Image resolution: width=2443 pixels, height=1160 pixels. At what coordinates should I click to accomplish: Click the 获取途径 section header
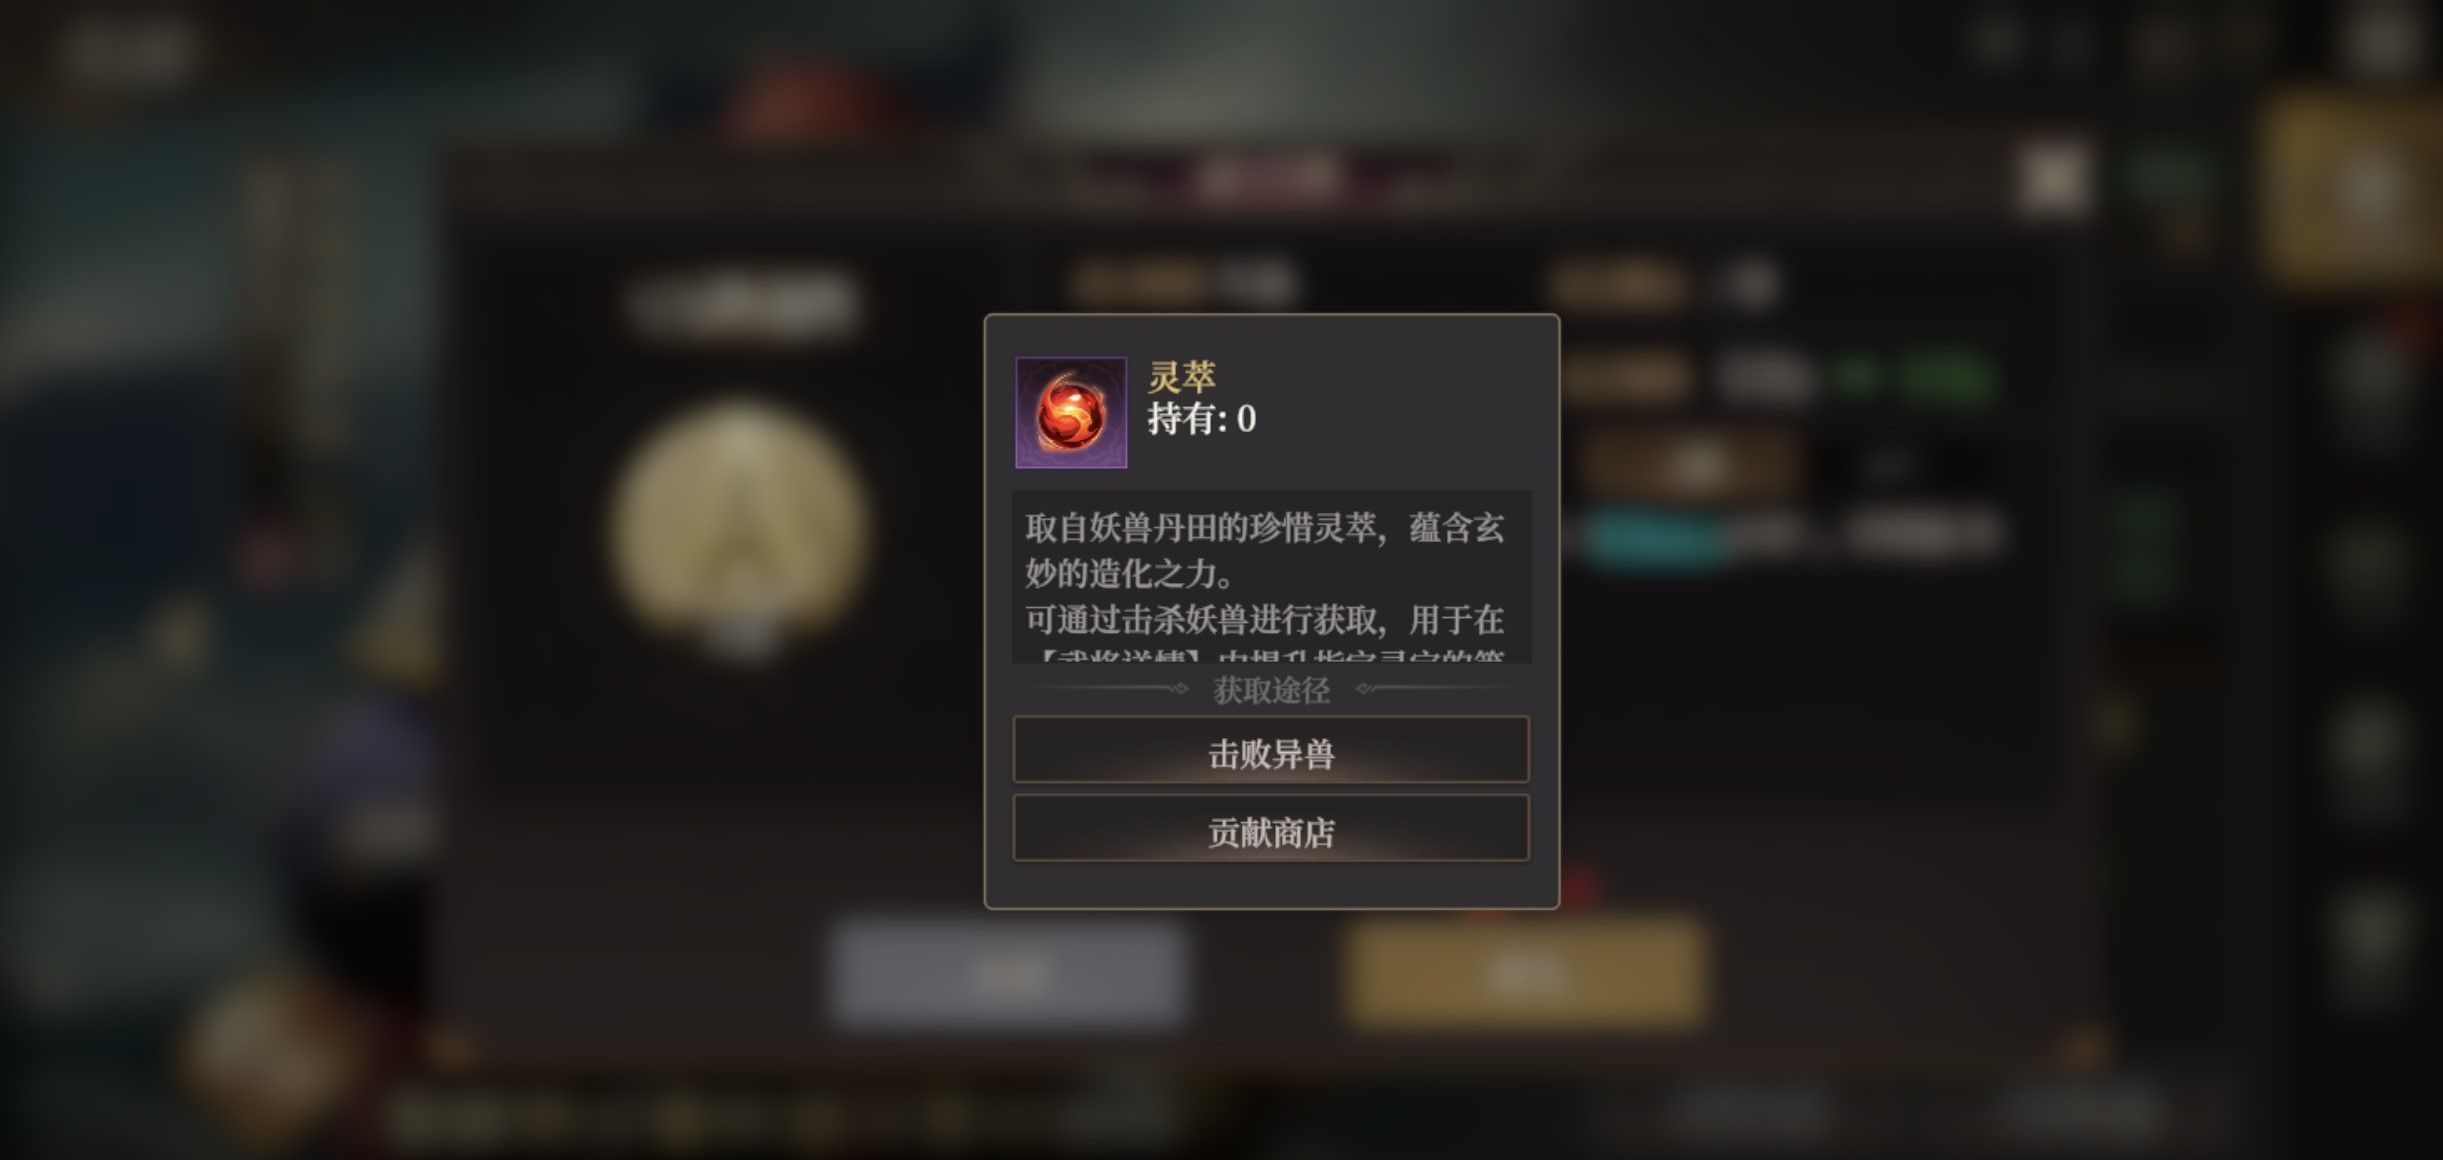1271,689
